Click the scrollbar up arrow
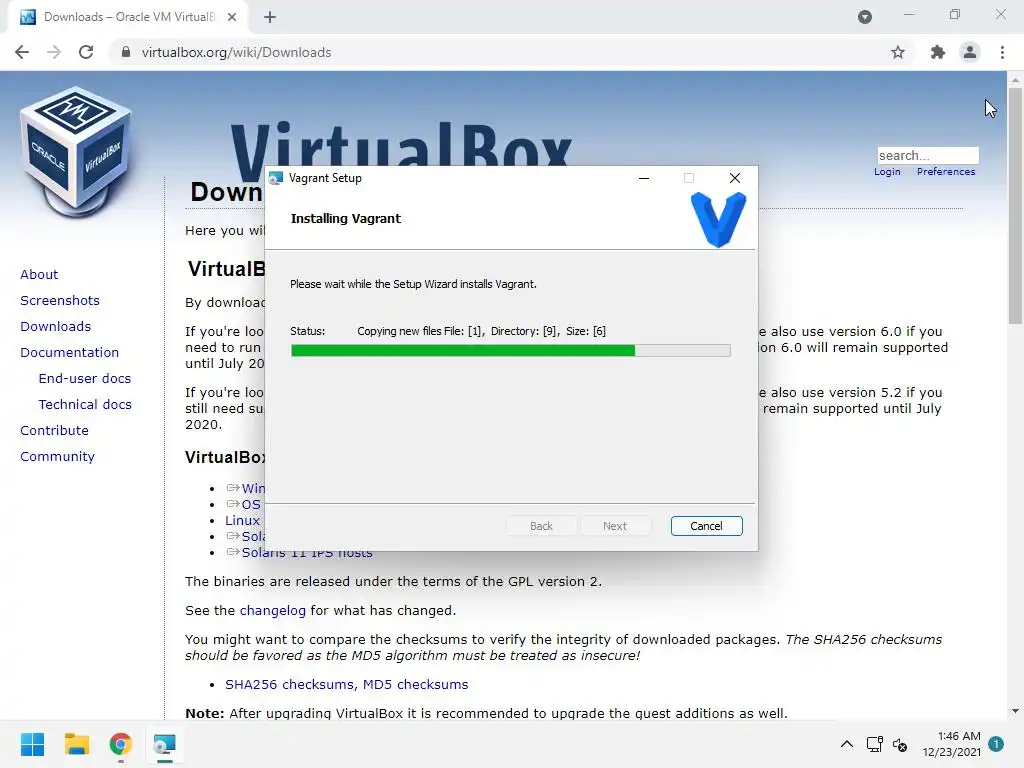The height and width of the screenshot is (768, 1024). point(1015,79)
